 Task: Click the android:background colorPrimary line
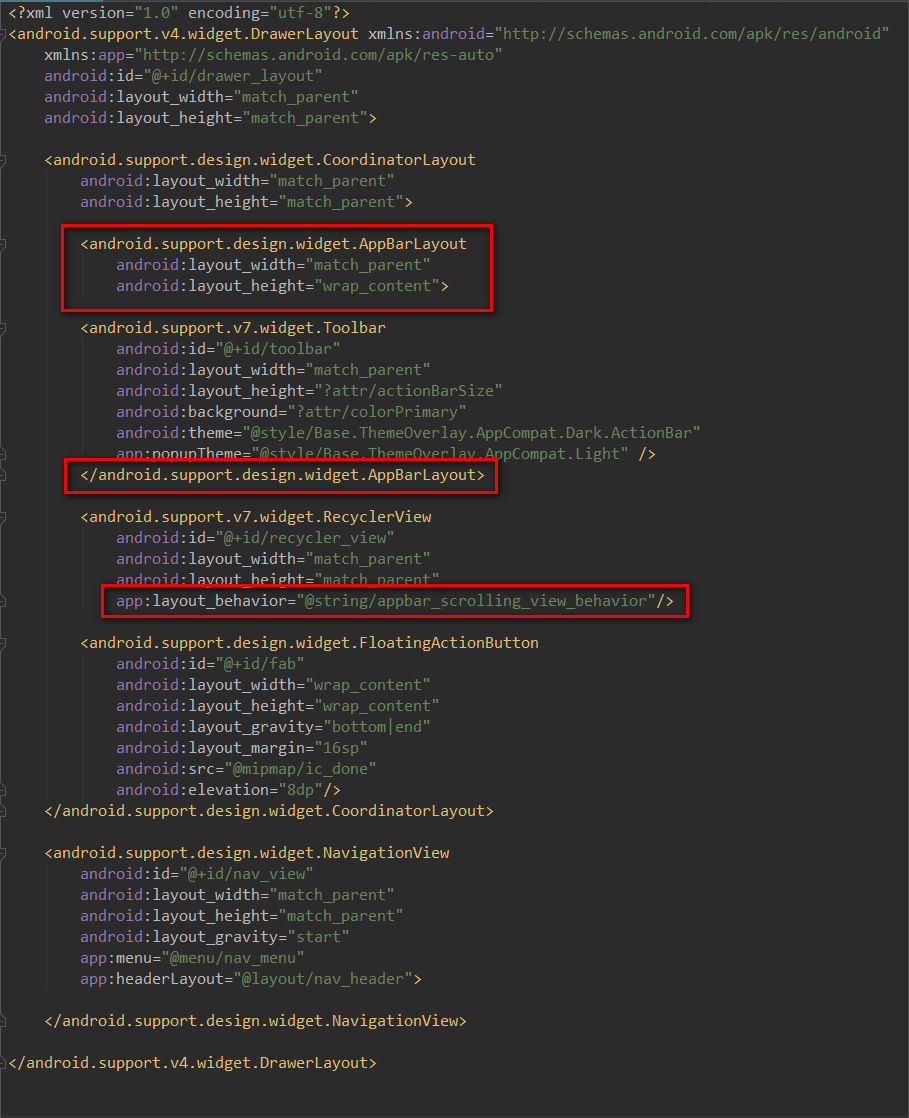[x=291, y=412]
